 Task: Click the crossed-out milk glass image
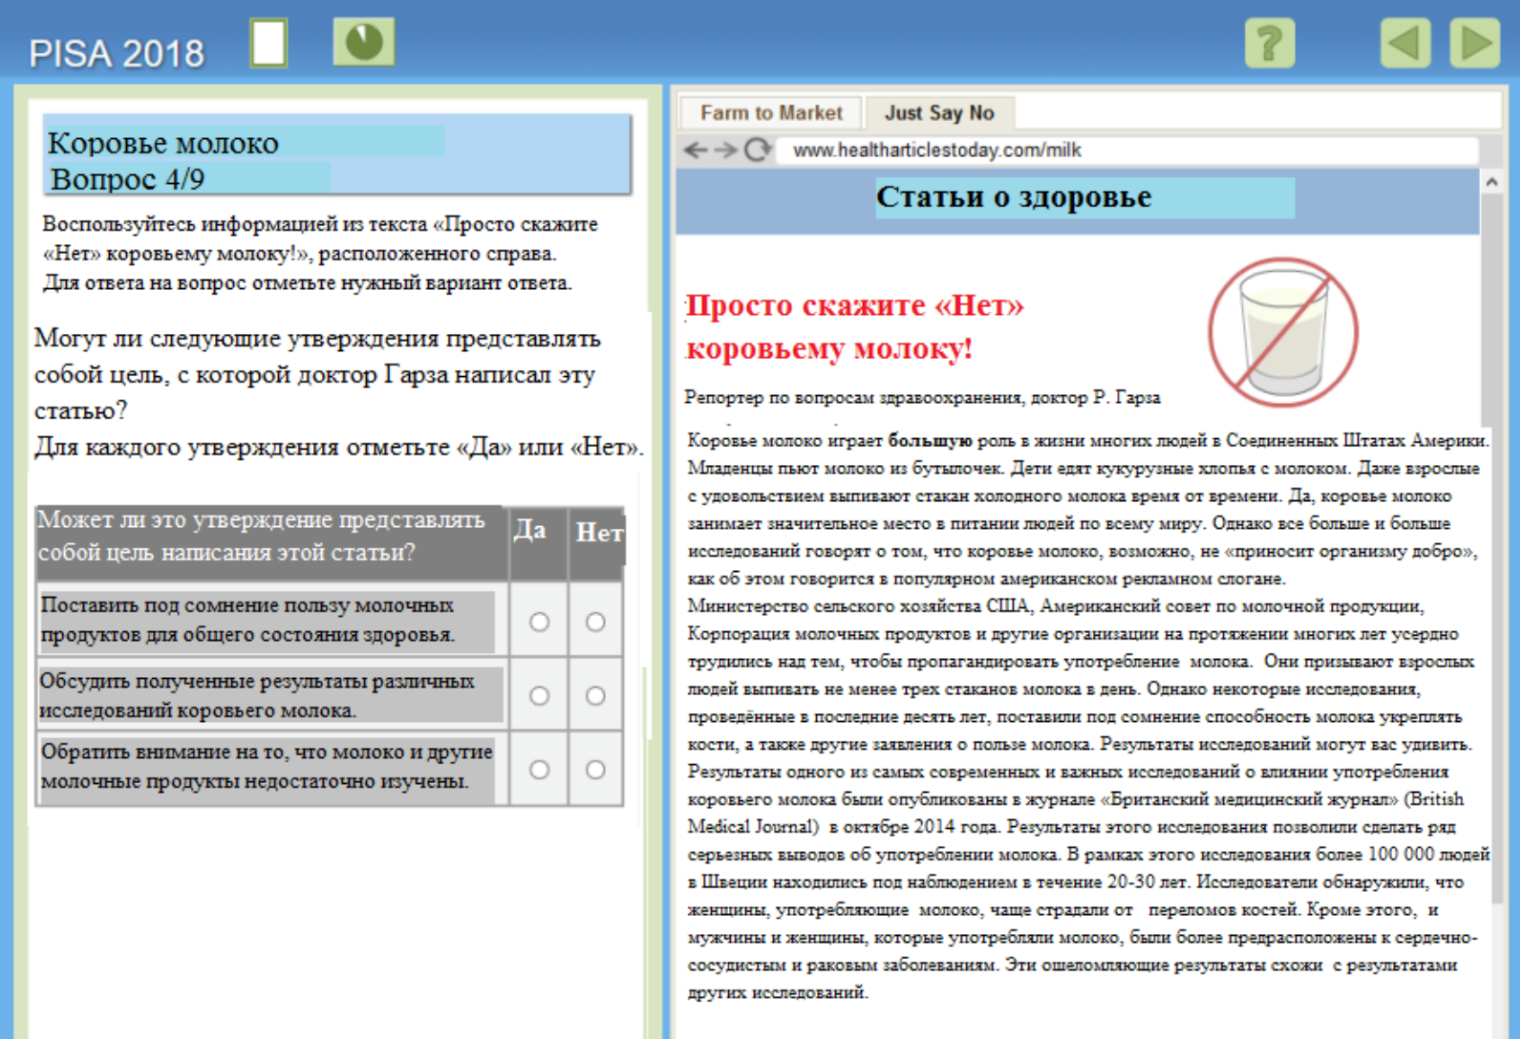point(1282,332)
